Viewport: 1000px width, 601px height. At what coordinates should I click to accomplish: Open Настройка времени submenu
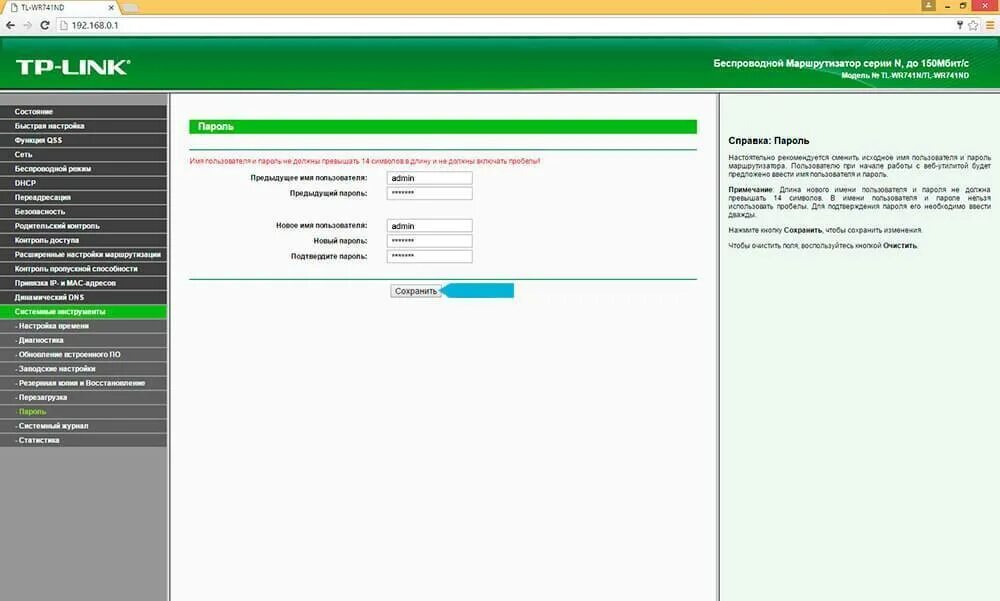(x=84, y=326)
